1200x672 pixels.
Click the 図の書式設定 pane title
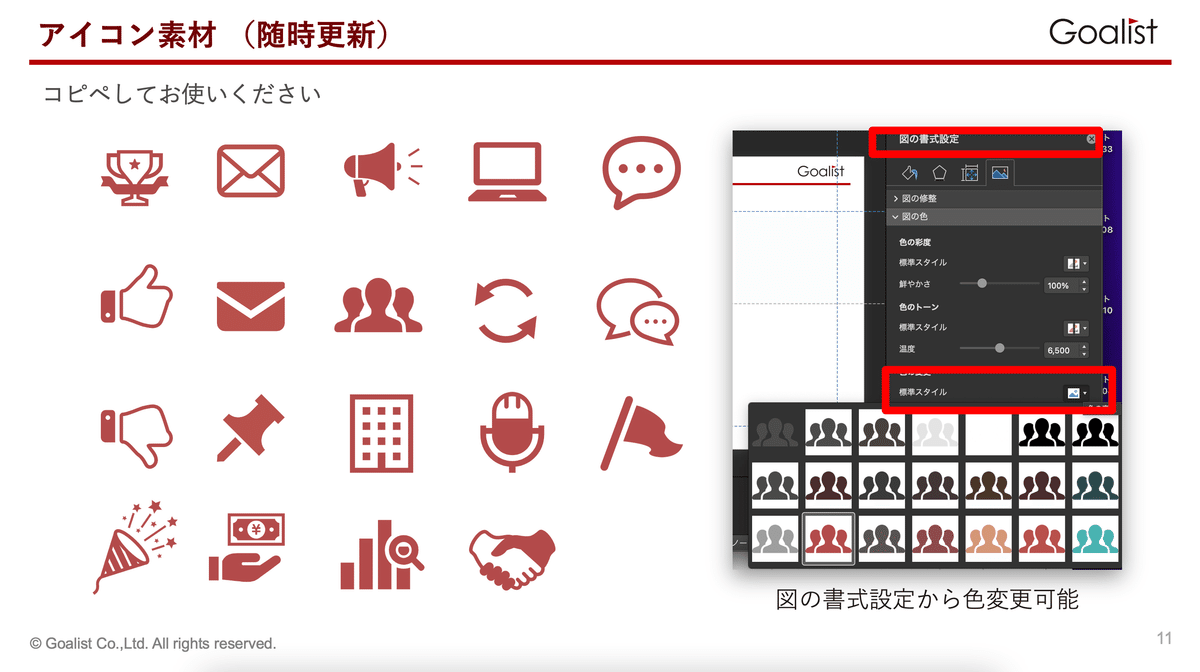929,140
